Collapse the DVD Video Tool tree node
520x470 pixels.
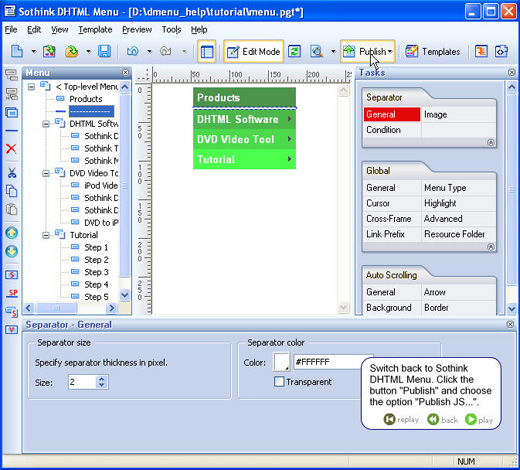click(46, 173)
